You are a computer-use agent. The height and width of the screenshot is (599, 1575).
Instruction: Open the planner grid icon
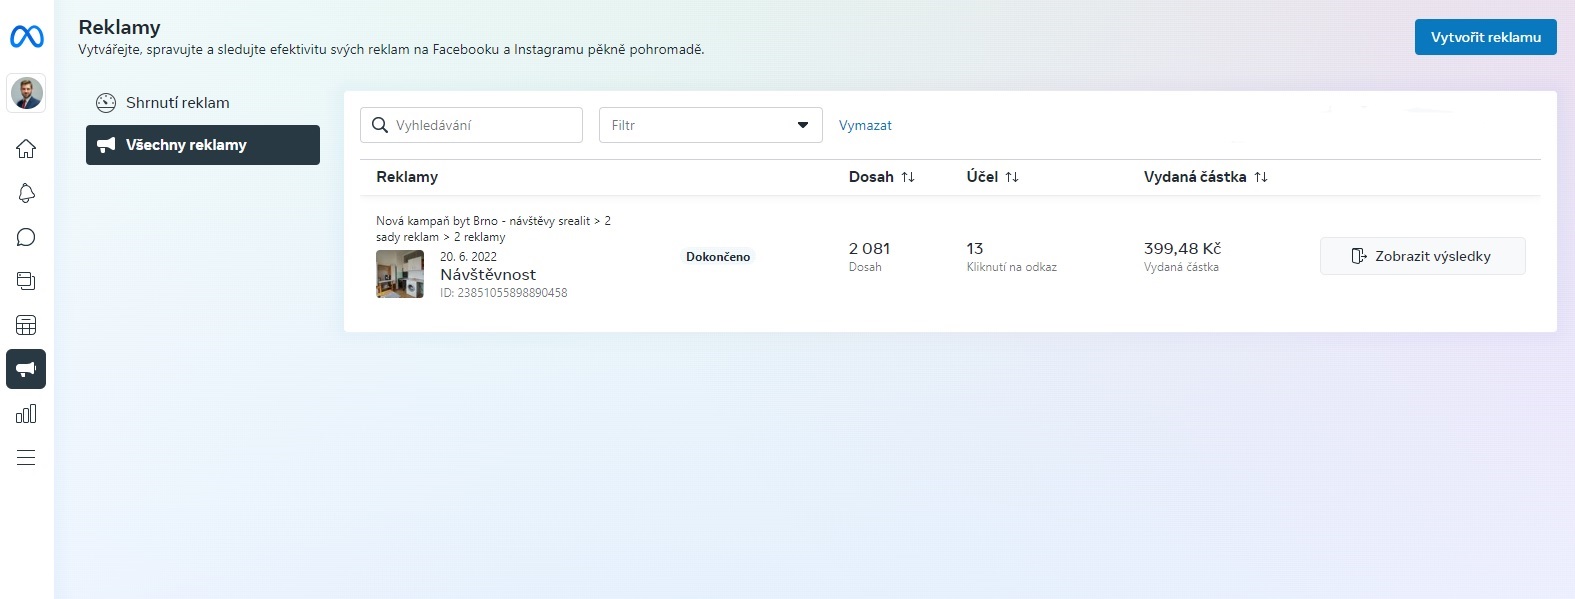26,325
